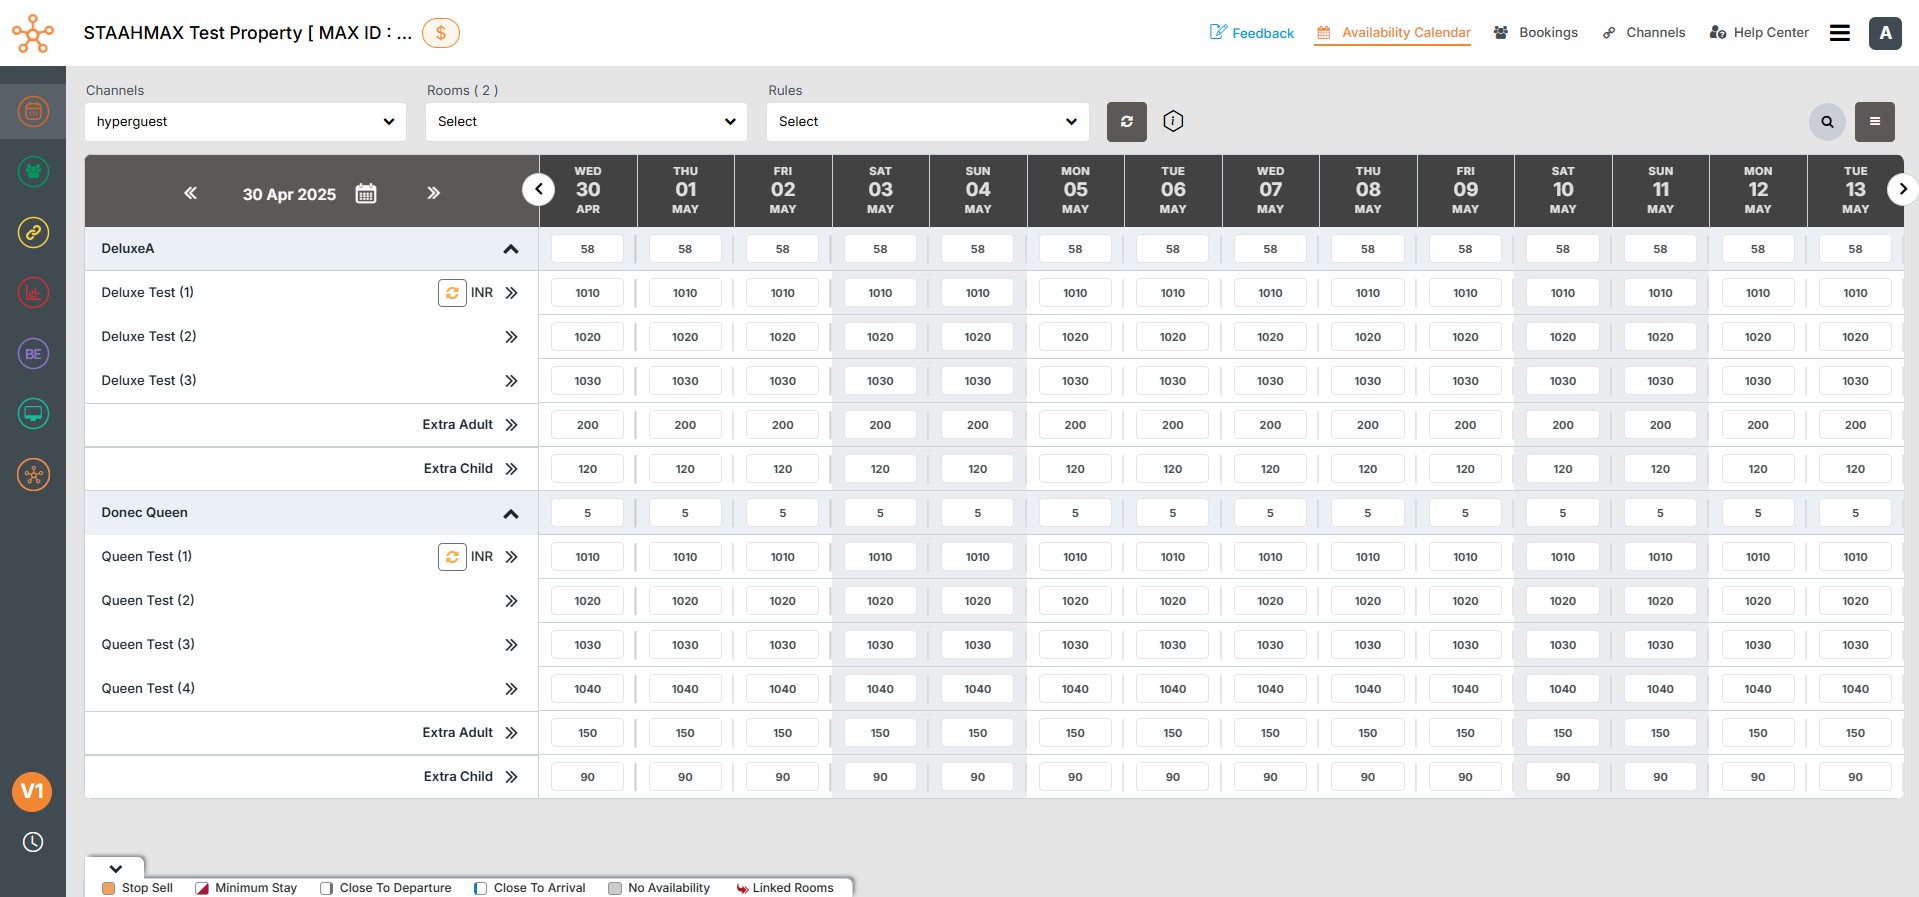1919x897 pixels.
Task: Open the Channels dropdown showing hyperguest
Action: click(x=246, y=122)
